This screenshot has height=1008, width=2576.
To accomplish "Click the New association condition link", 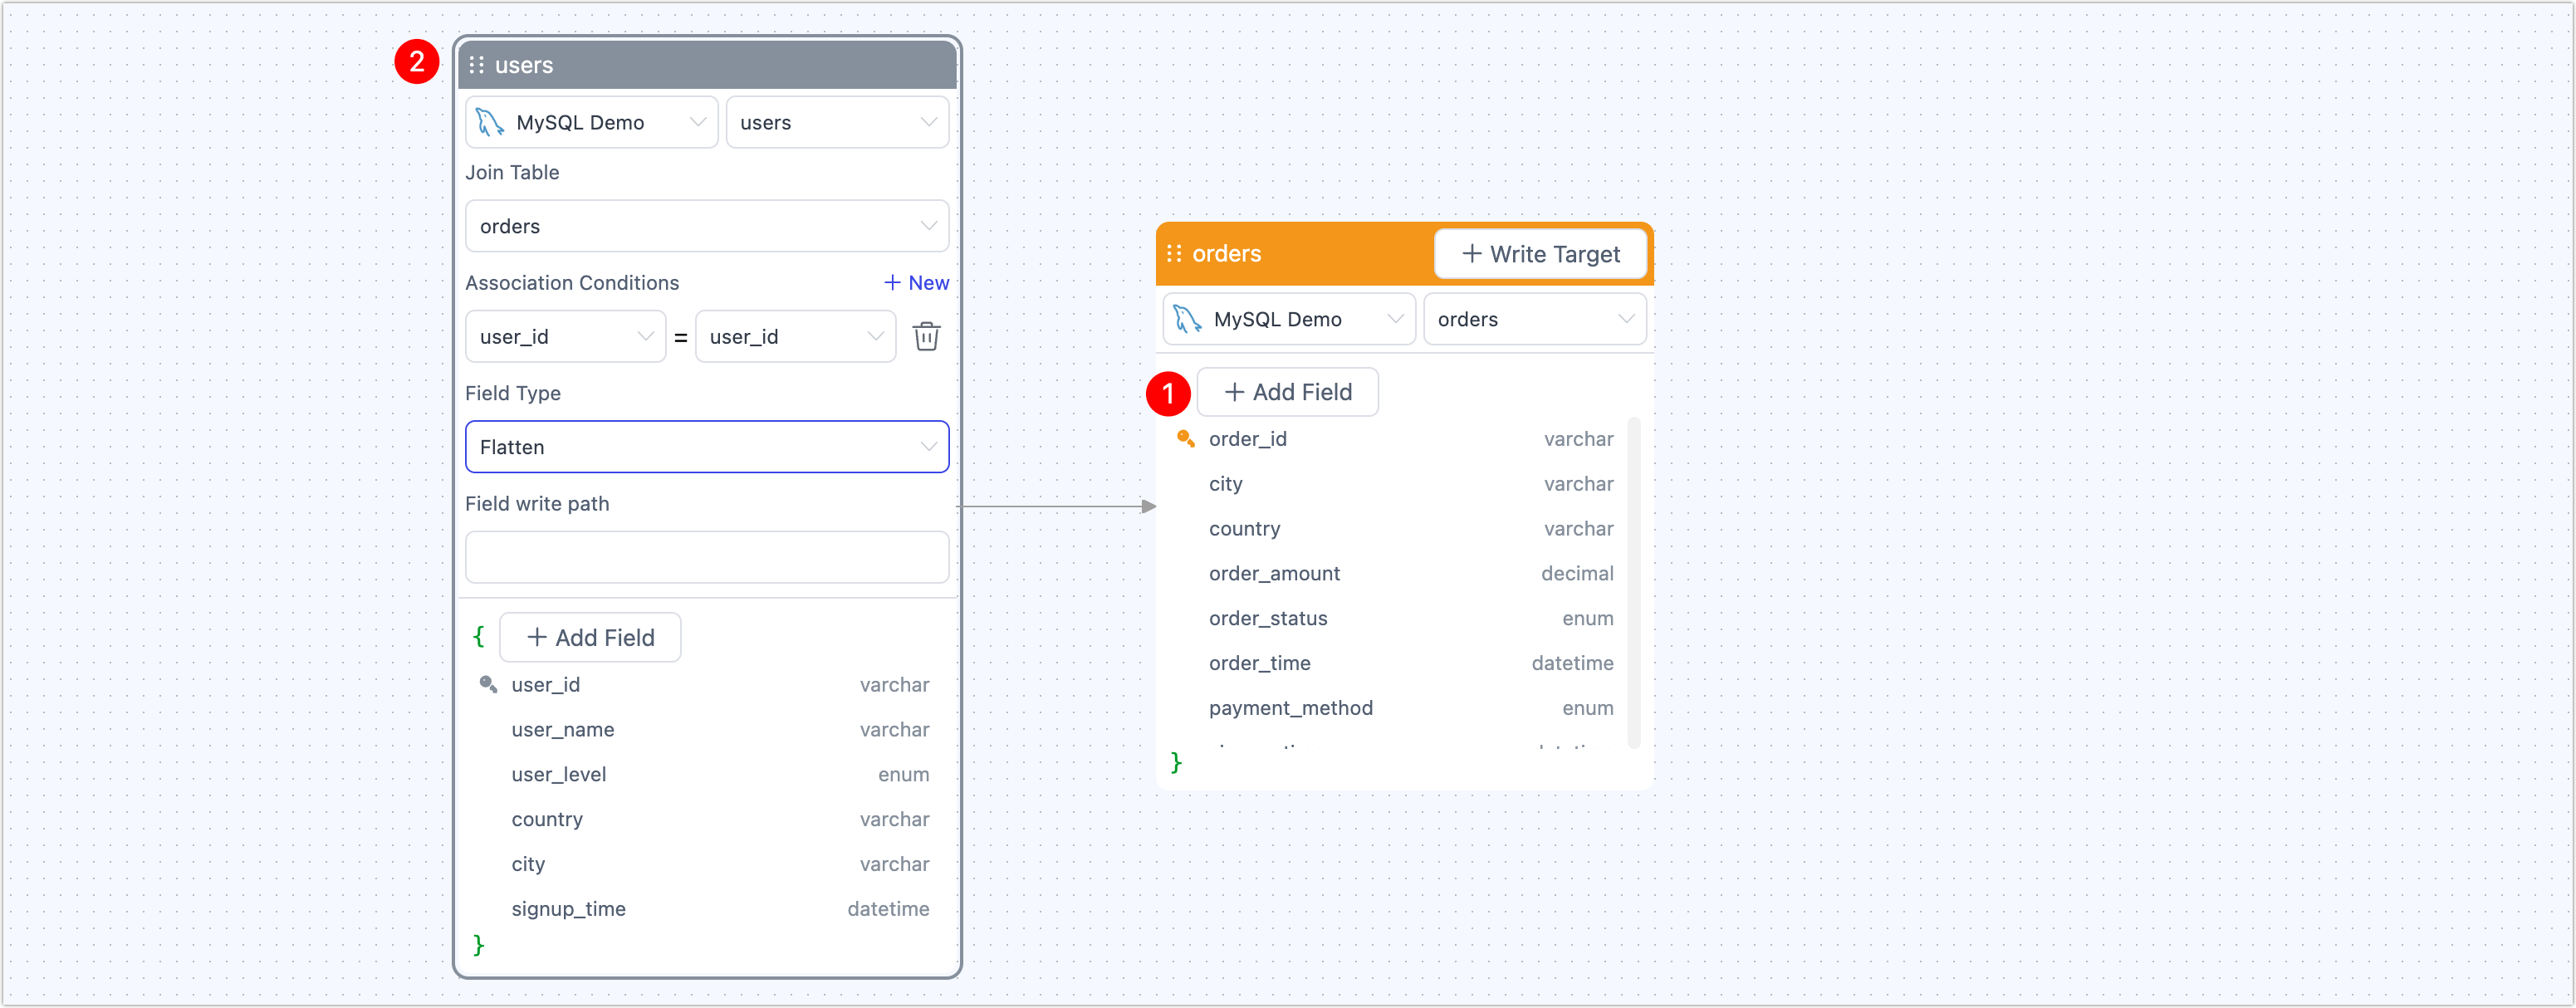I will pyautogui.click(x=928, y=283).
